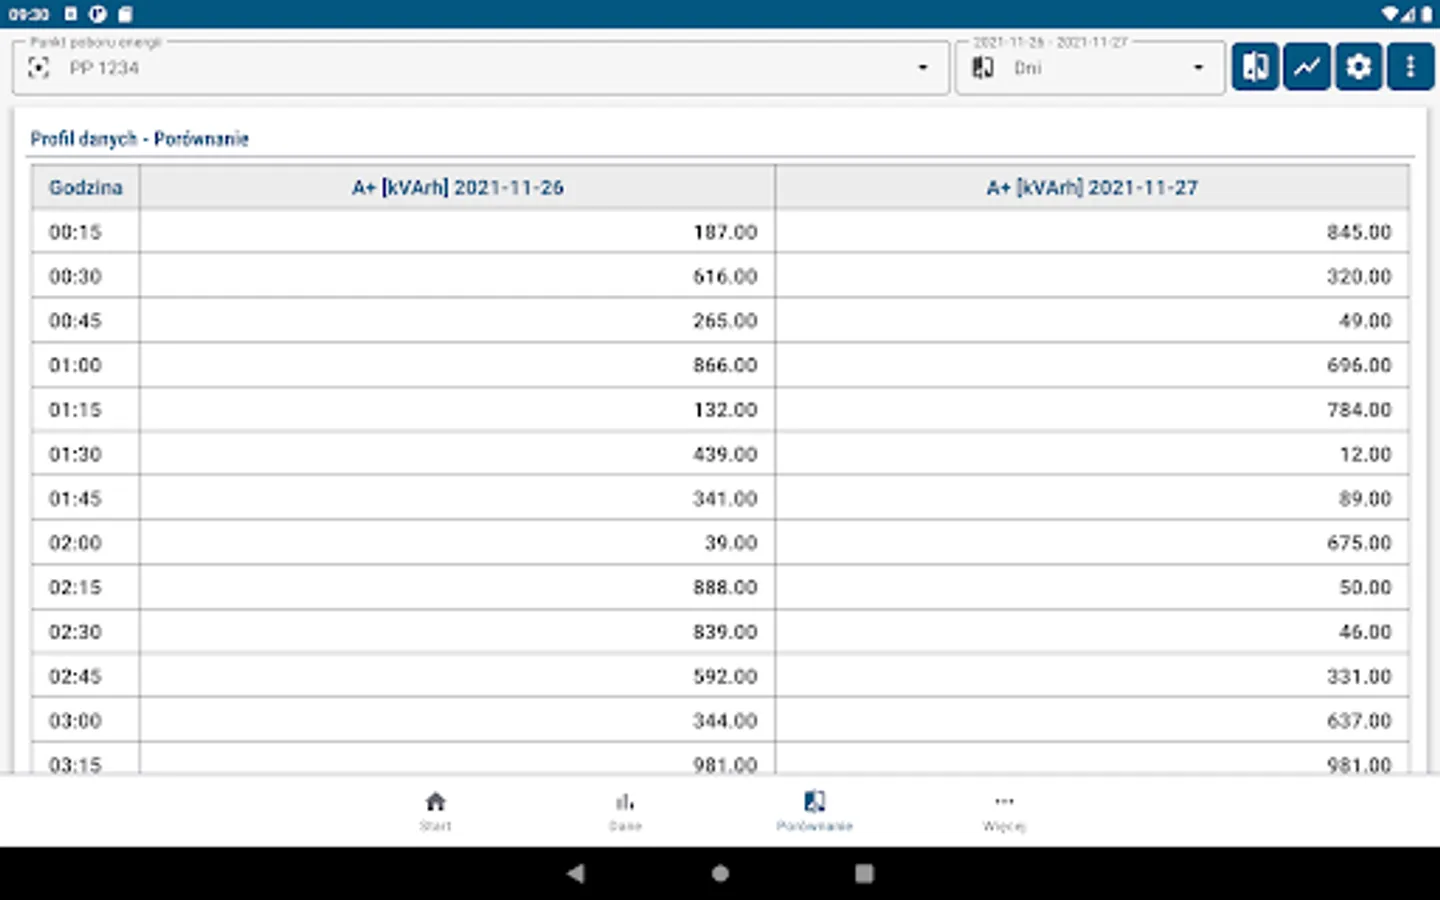Select the PP 1234 energy point field
The height and width of the screenshot is (900, 1440).
(481, 68)
